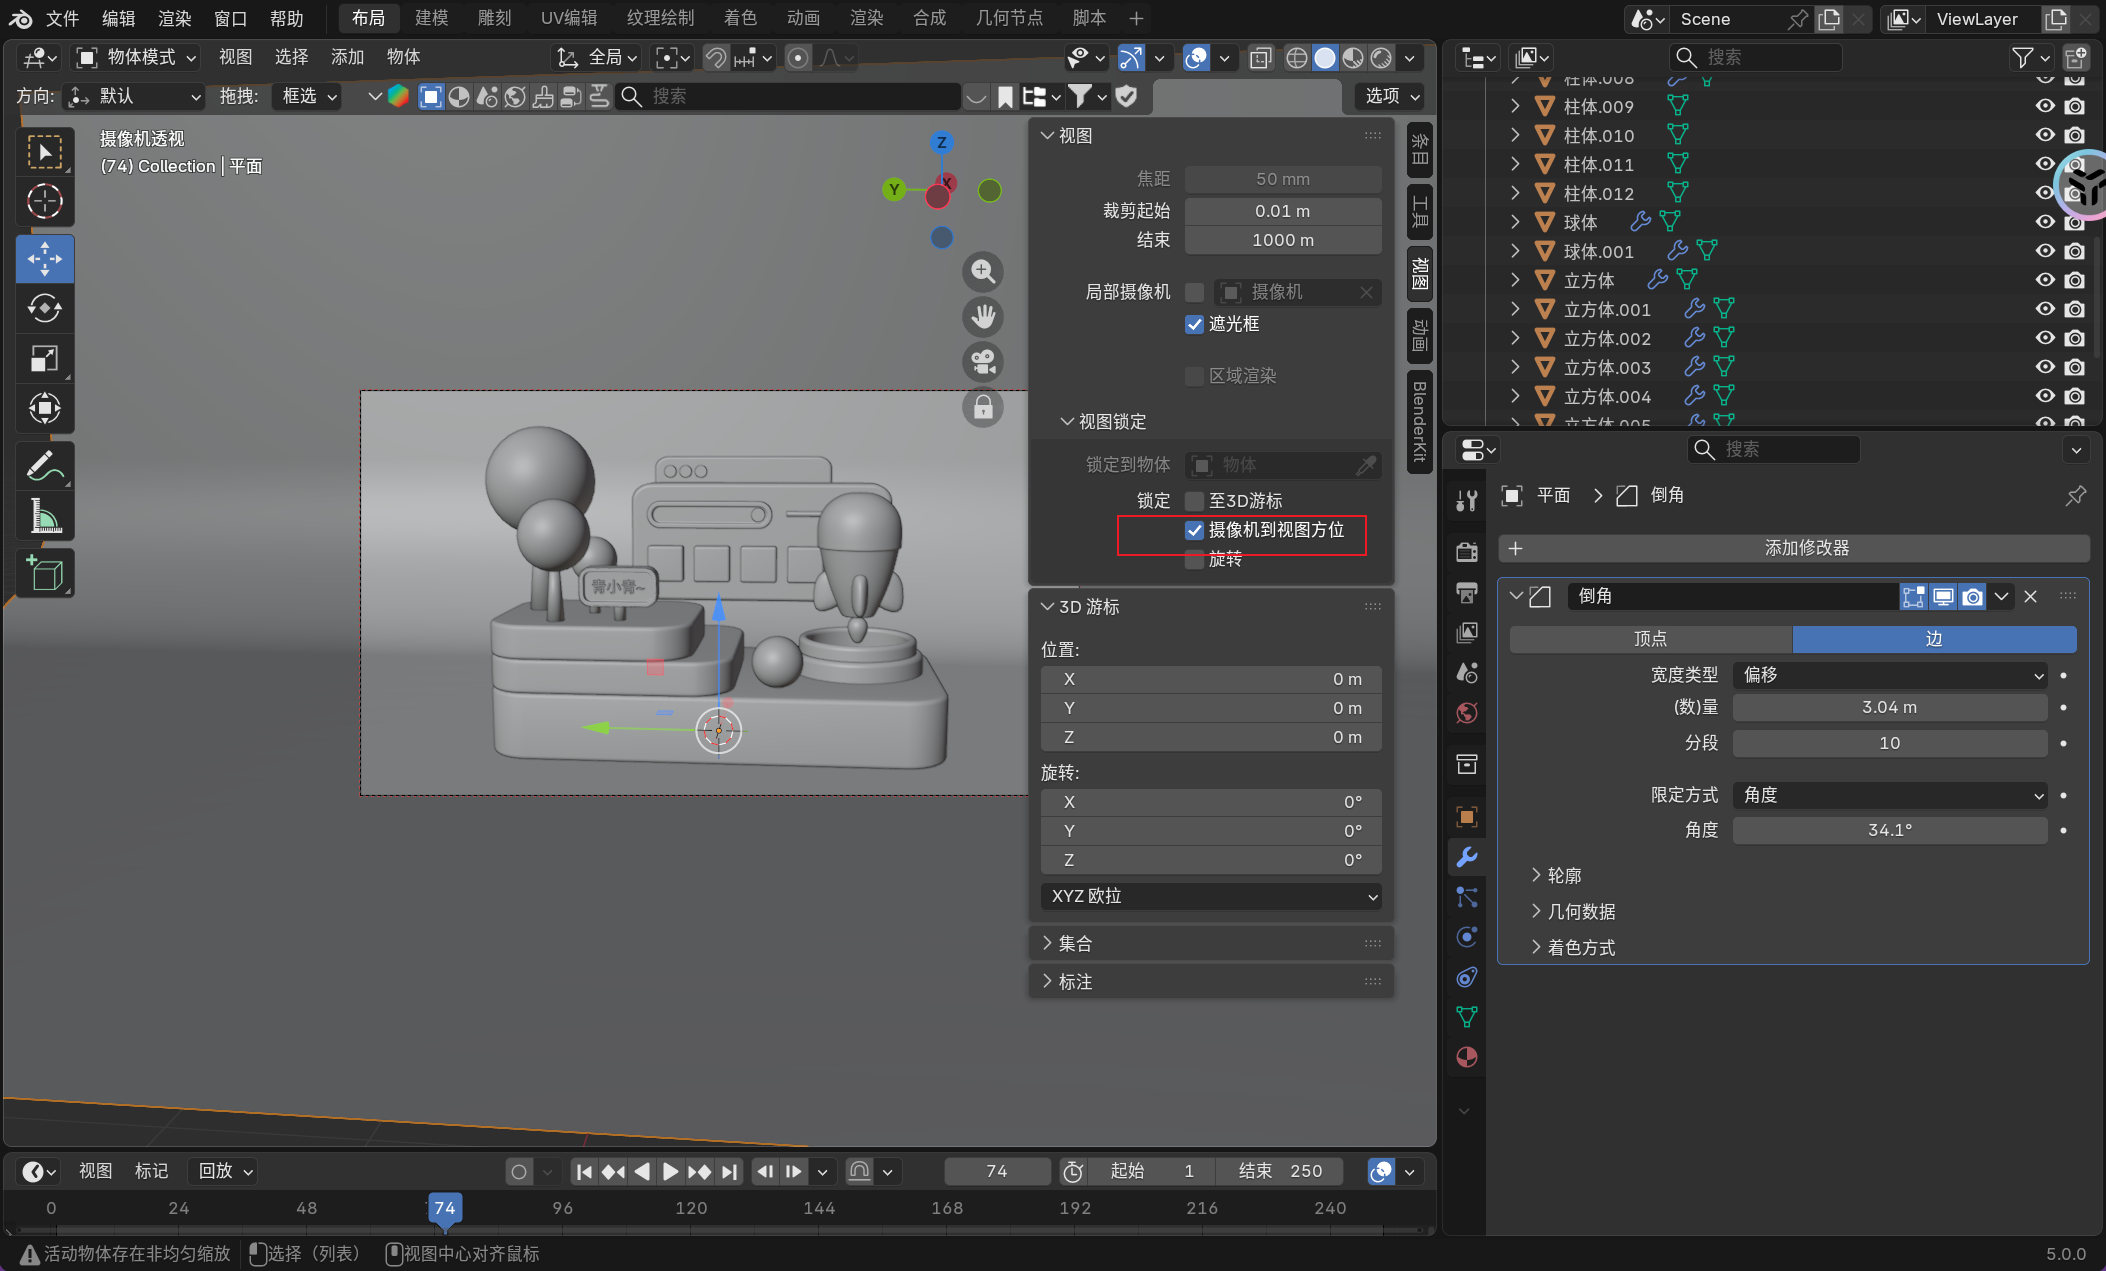Toggle camera view with camera icon
Image resolution: width=2106 pixels, height=1271 pixels.
point(983,362)
